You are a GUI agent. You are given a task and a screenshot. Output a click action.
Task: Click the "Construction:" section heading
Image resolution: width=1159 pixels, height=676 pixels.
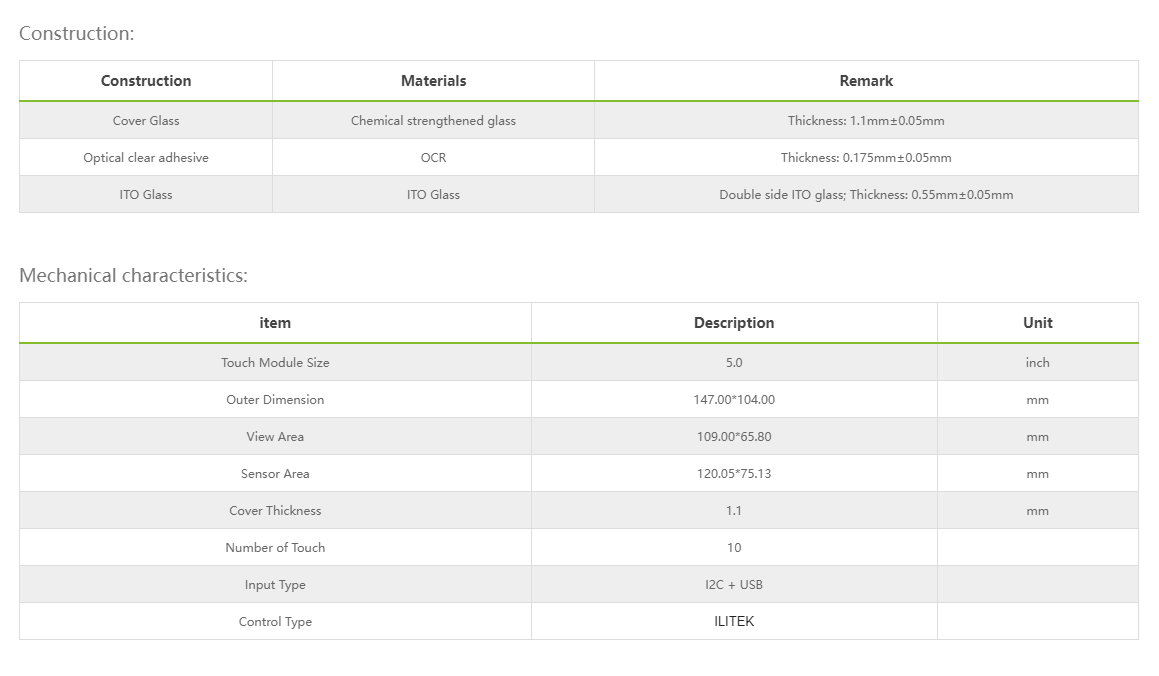click(76, 33)
